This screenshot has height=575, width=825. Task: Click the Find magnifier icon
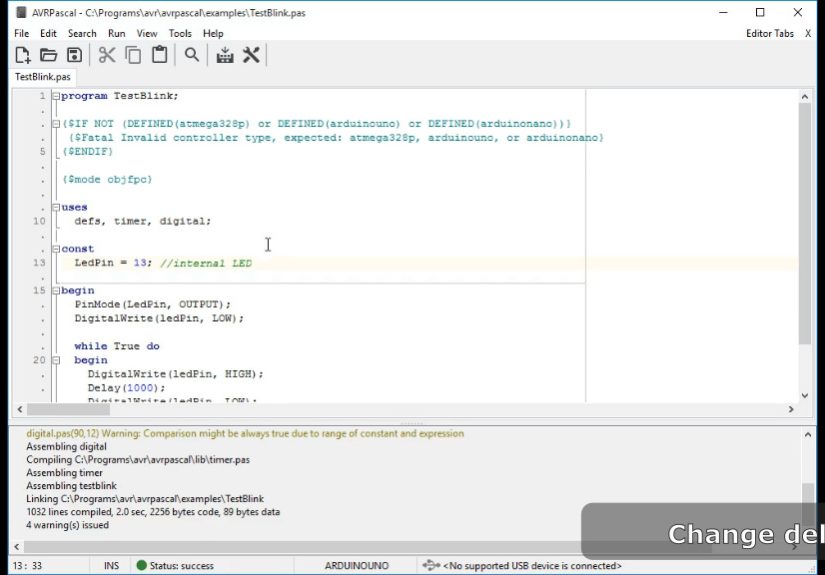191,55
